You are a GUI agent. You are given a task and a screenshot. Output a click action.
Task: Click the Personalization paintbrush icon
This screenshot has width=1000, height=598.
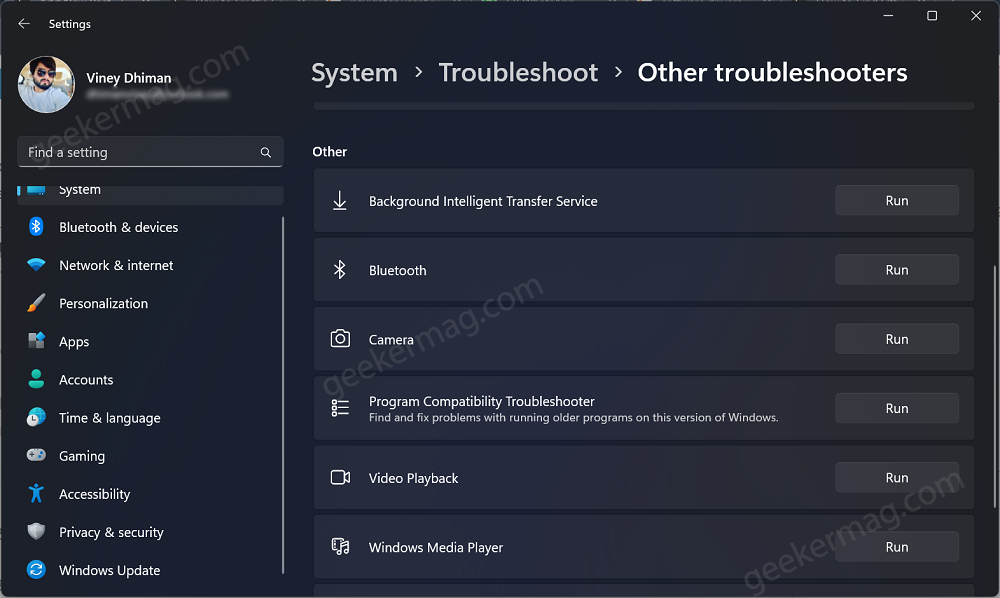pos(36,303)
